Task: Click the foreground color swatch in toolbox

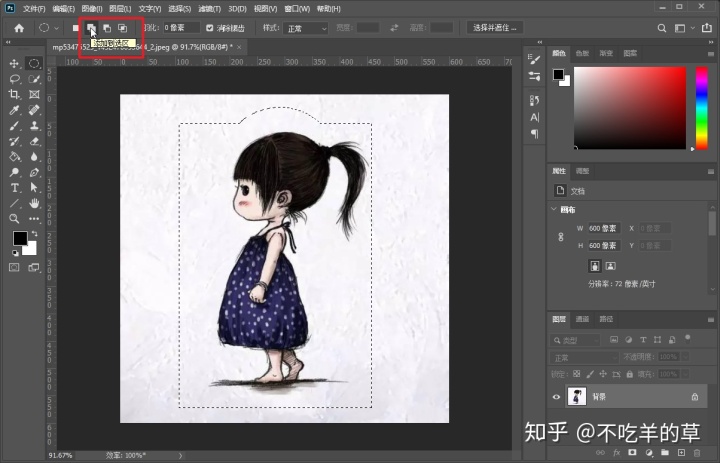Action: [x=20, y=238]
